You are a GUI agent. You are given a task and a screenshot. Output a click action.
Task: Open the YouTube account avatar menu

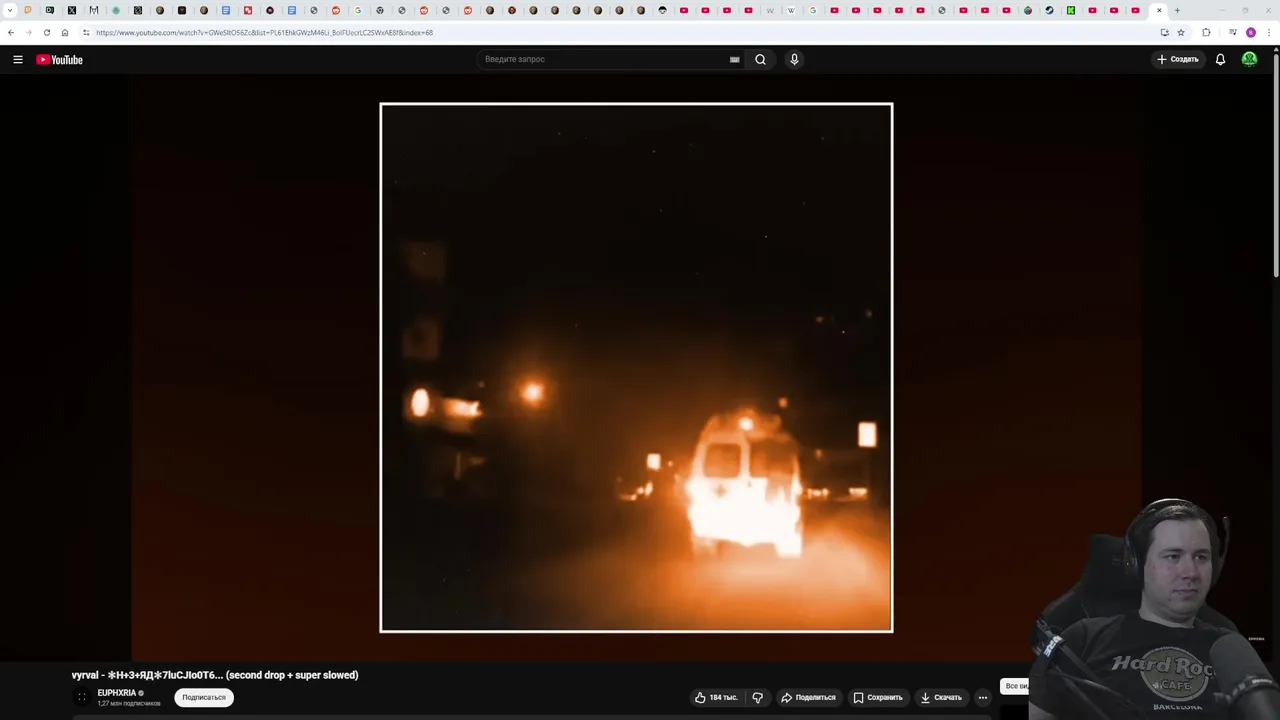(x=1249, y=60)
